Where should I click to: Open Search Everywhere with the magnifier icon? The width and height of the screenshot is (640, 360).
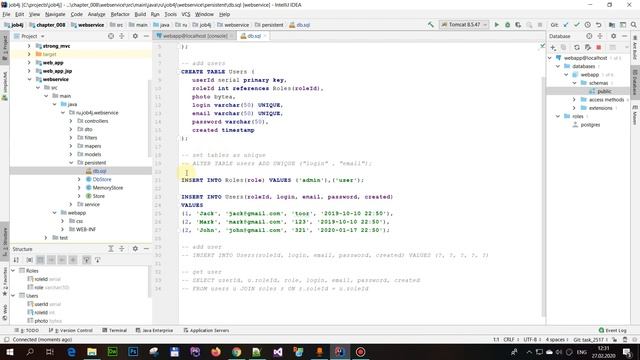tap(633, 25)
